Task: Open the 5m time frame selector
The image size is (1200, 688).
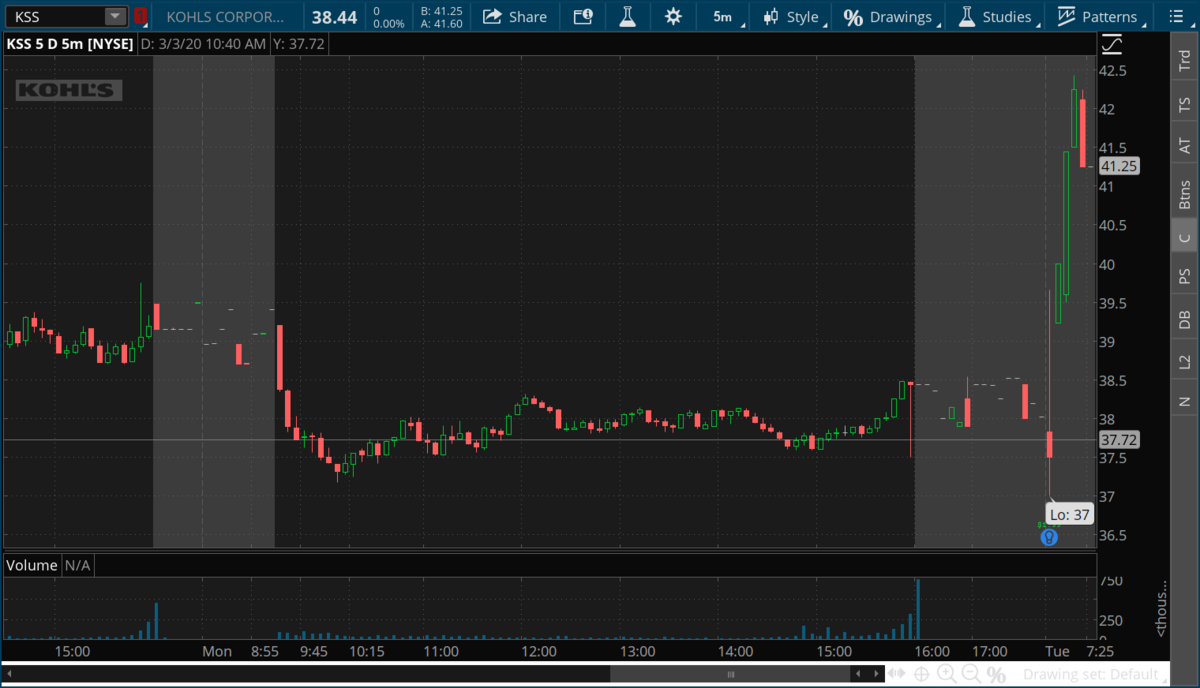Action: [x=722, y=17]
